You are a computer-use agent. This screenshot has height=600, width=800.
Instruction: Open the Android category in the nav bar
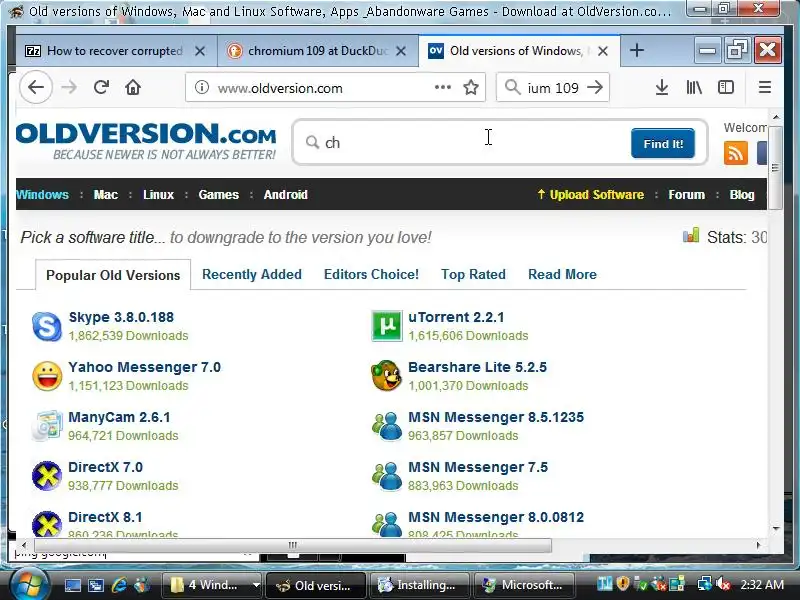[285, 194]
